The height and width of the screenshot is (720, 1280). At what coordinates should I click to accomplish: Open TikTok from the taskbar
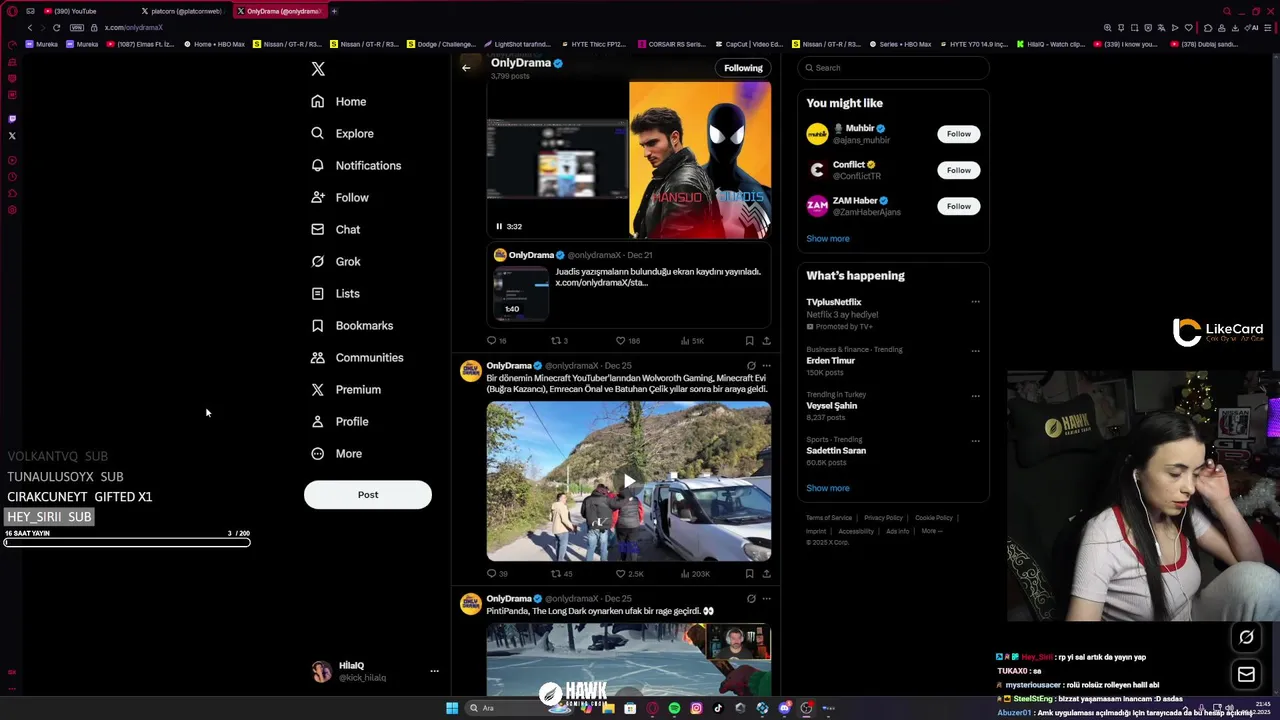718,708
